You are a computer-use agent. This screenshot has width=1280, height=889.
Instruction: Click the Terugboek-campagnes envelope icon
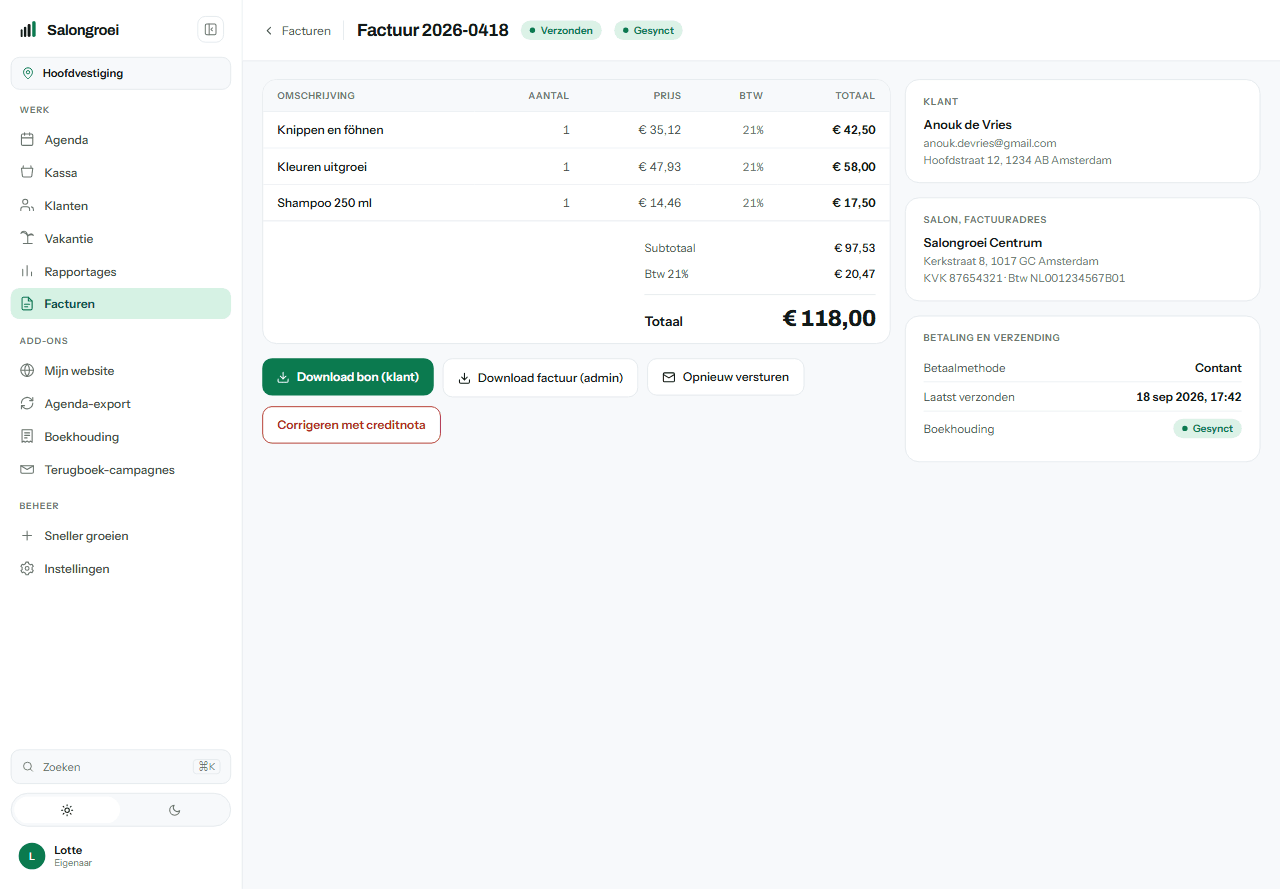(28, 470)
